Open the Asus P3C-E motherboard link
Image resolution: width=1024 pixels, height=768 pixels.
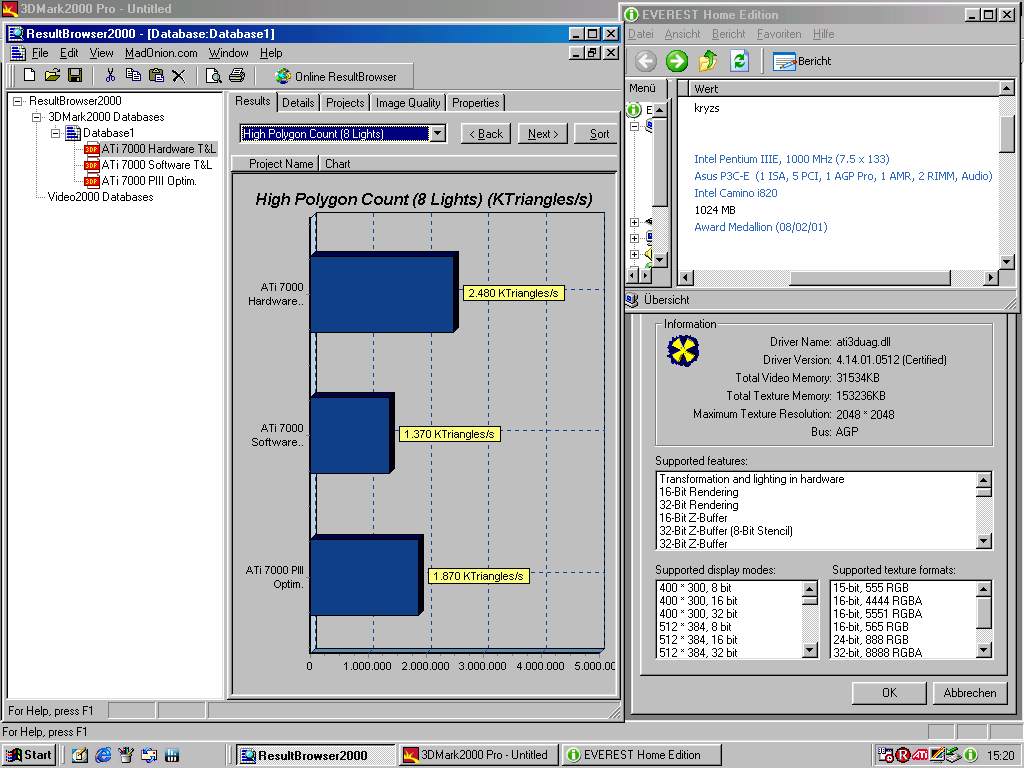[x=843, y=176]
